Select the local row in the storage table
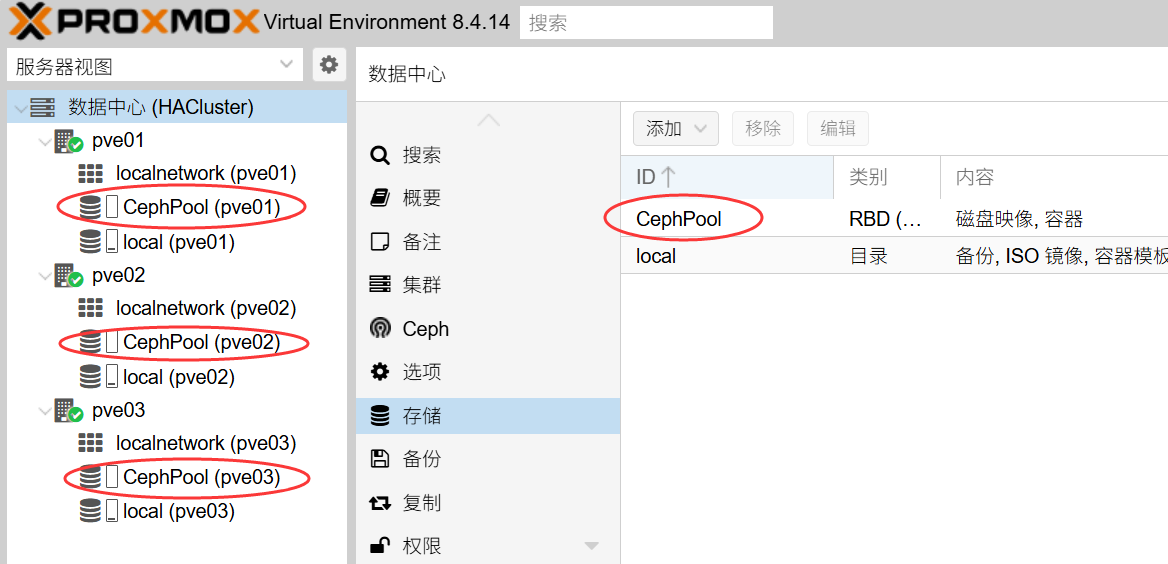Image resolution: width=1168 pixels, height=564 pixels. click(894, 256)
